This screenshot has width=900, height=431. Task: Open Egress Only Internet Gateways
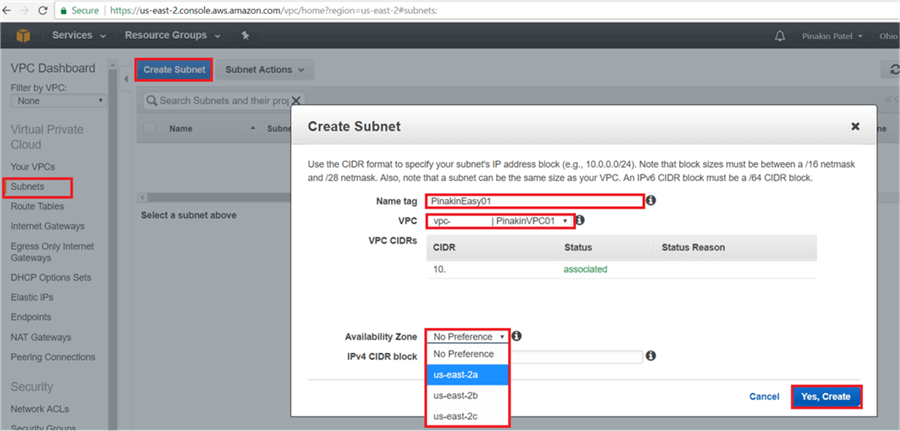(52, 252)
